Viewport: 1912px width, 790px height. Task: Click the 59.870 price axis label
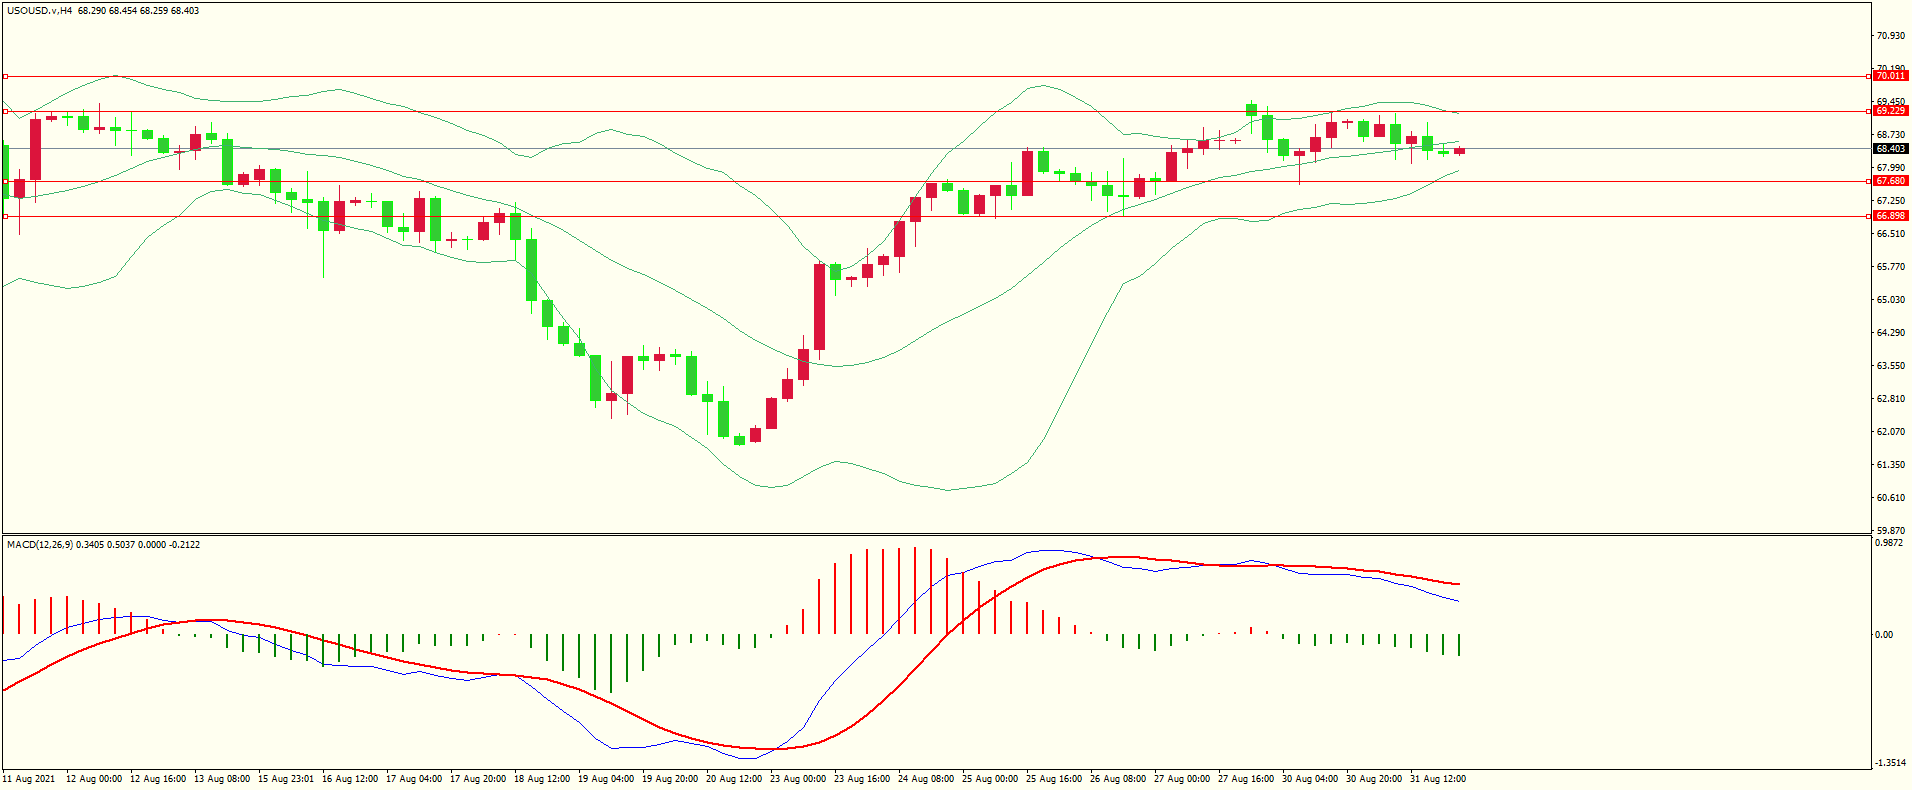1890,531
